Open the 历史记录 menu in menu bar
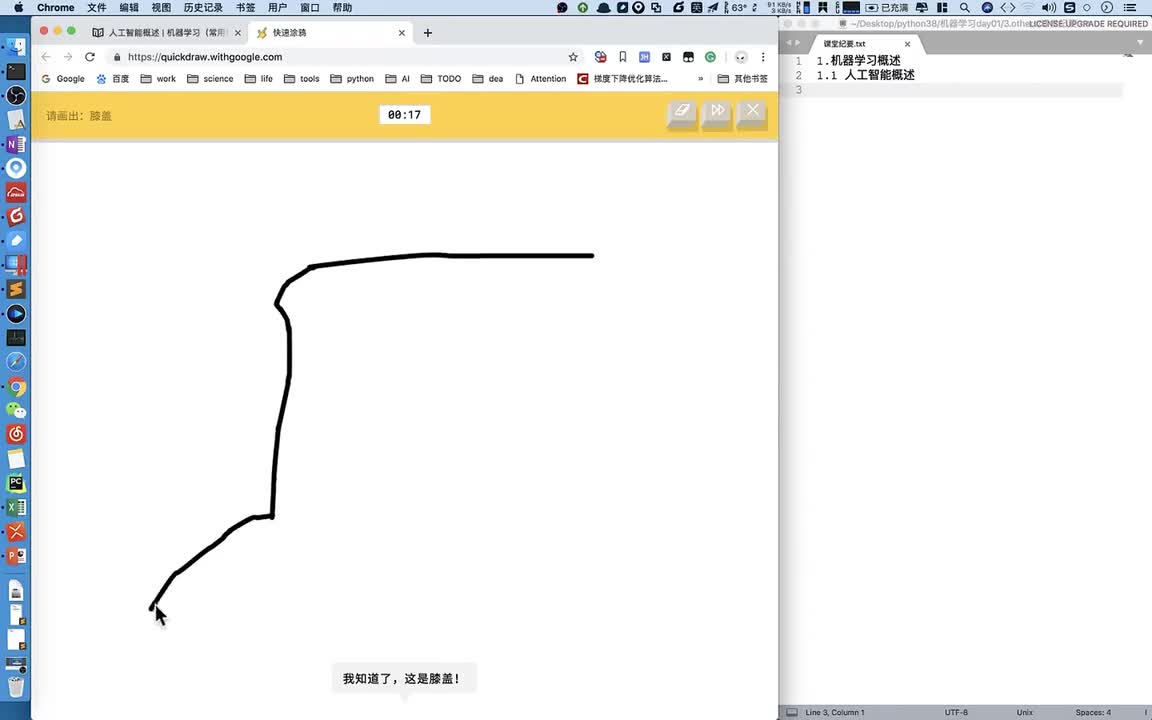This screenshot has width=1152, height=720. 203,8
